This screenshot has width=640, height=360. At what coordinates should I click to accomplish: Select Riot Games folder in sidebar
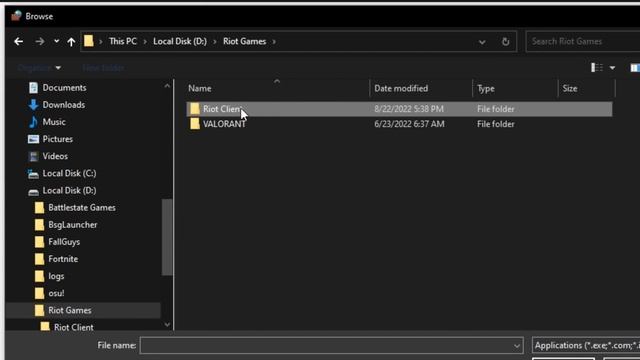[84, 311]
